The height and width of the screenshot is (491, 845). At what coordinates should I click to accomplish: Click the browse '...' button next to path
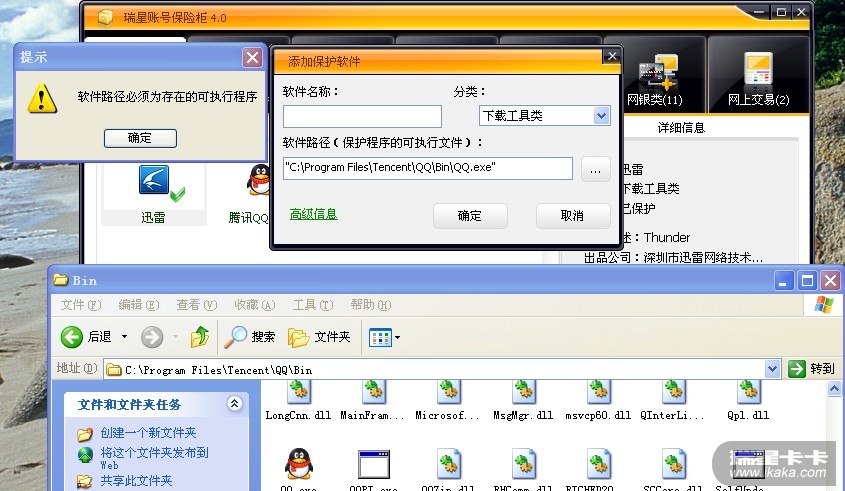click(595, 169)
